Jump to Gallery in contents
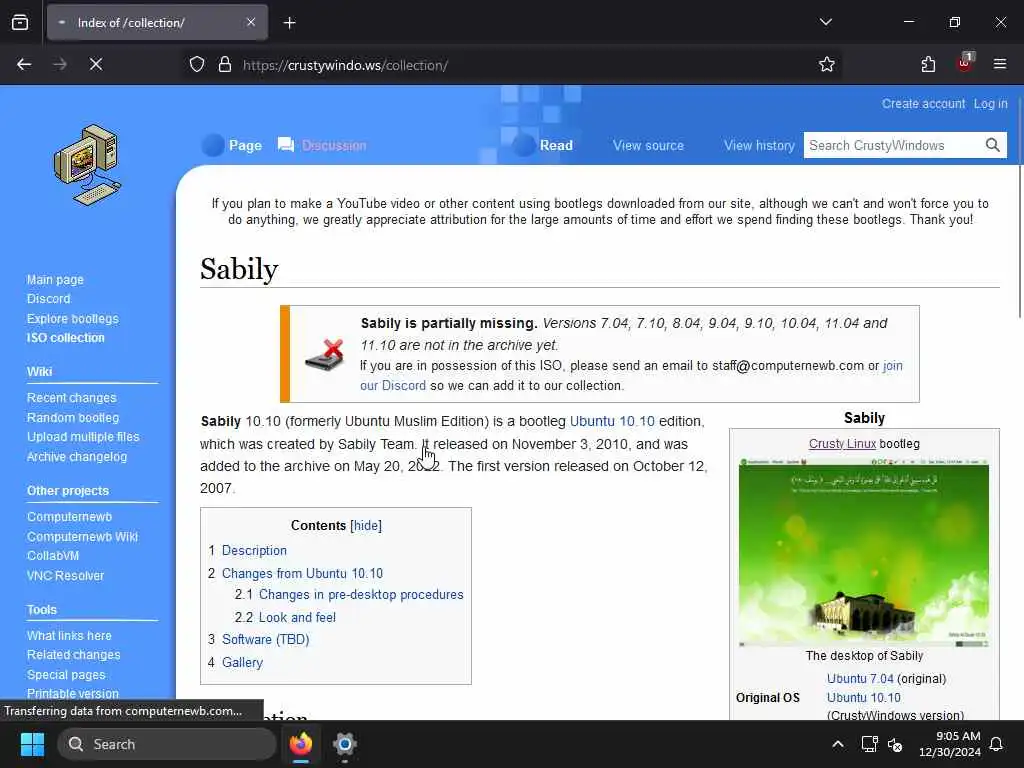The image size is (1024, 768). tap(242, 662)
